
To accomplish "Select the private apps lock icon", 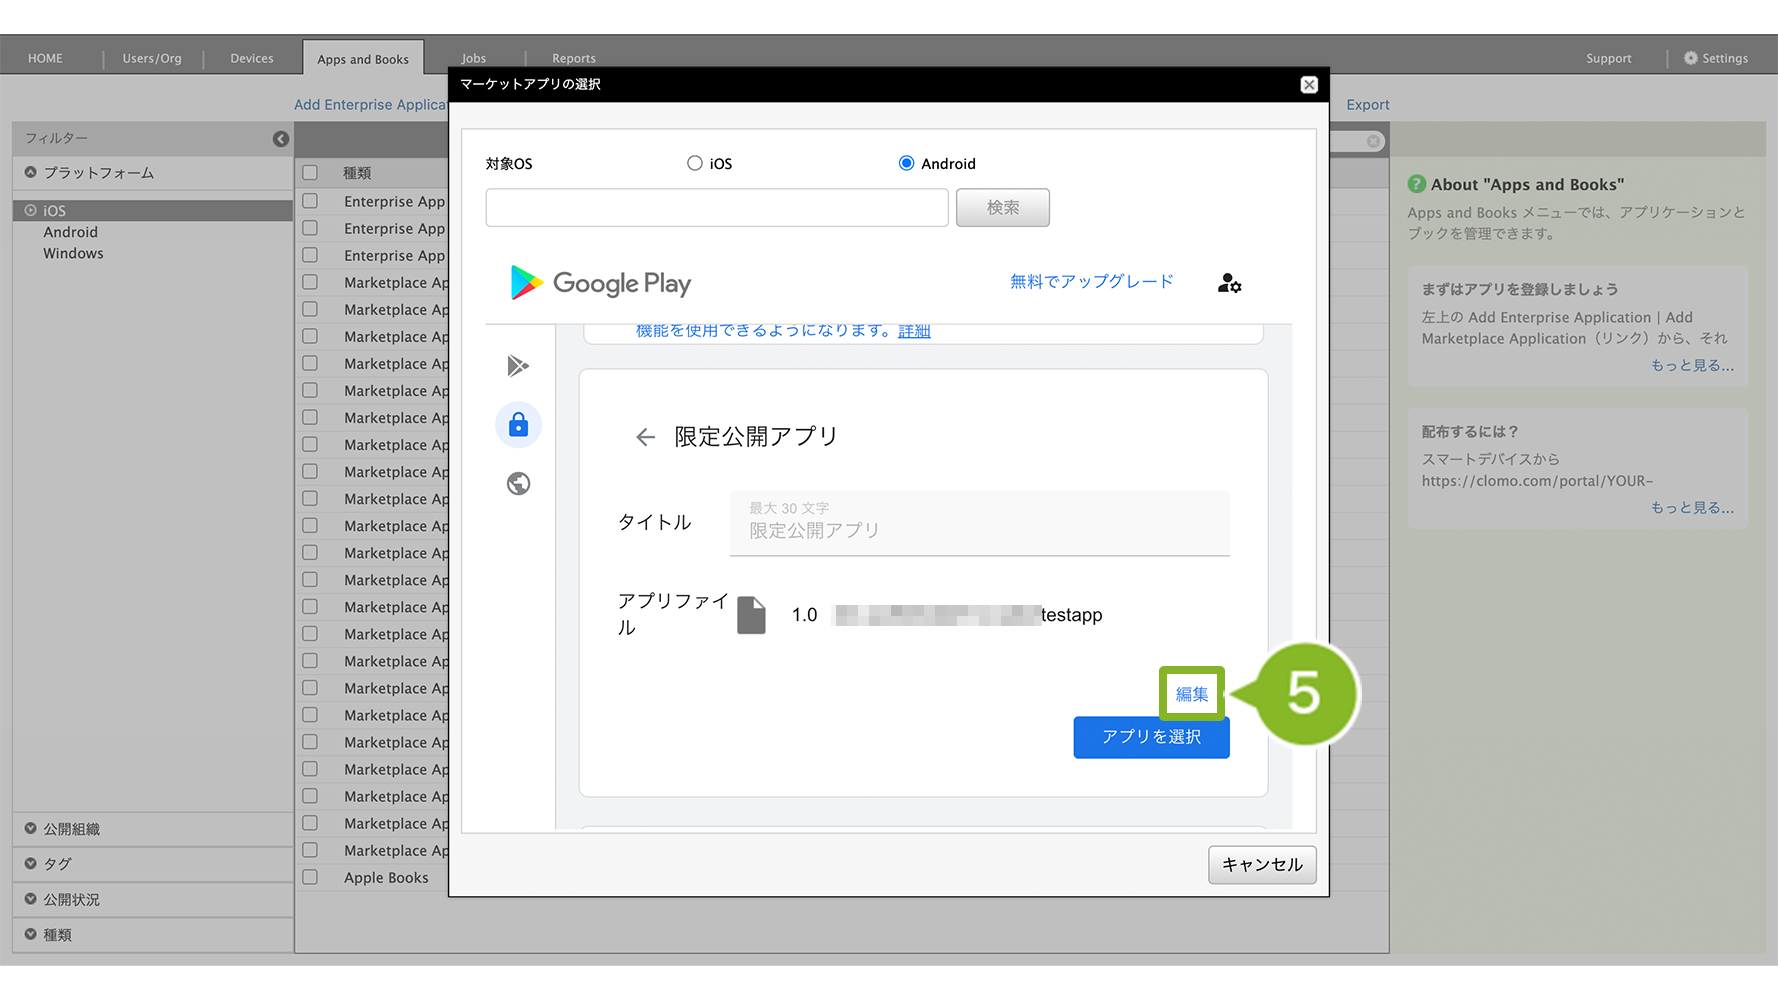I will click(518, 425).
